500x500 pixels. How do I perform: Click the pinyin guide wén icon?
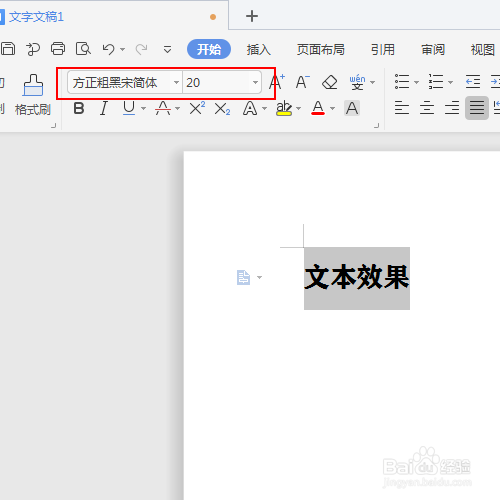(x=357, y=82)
